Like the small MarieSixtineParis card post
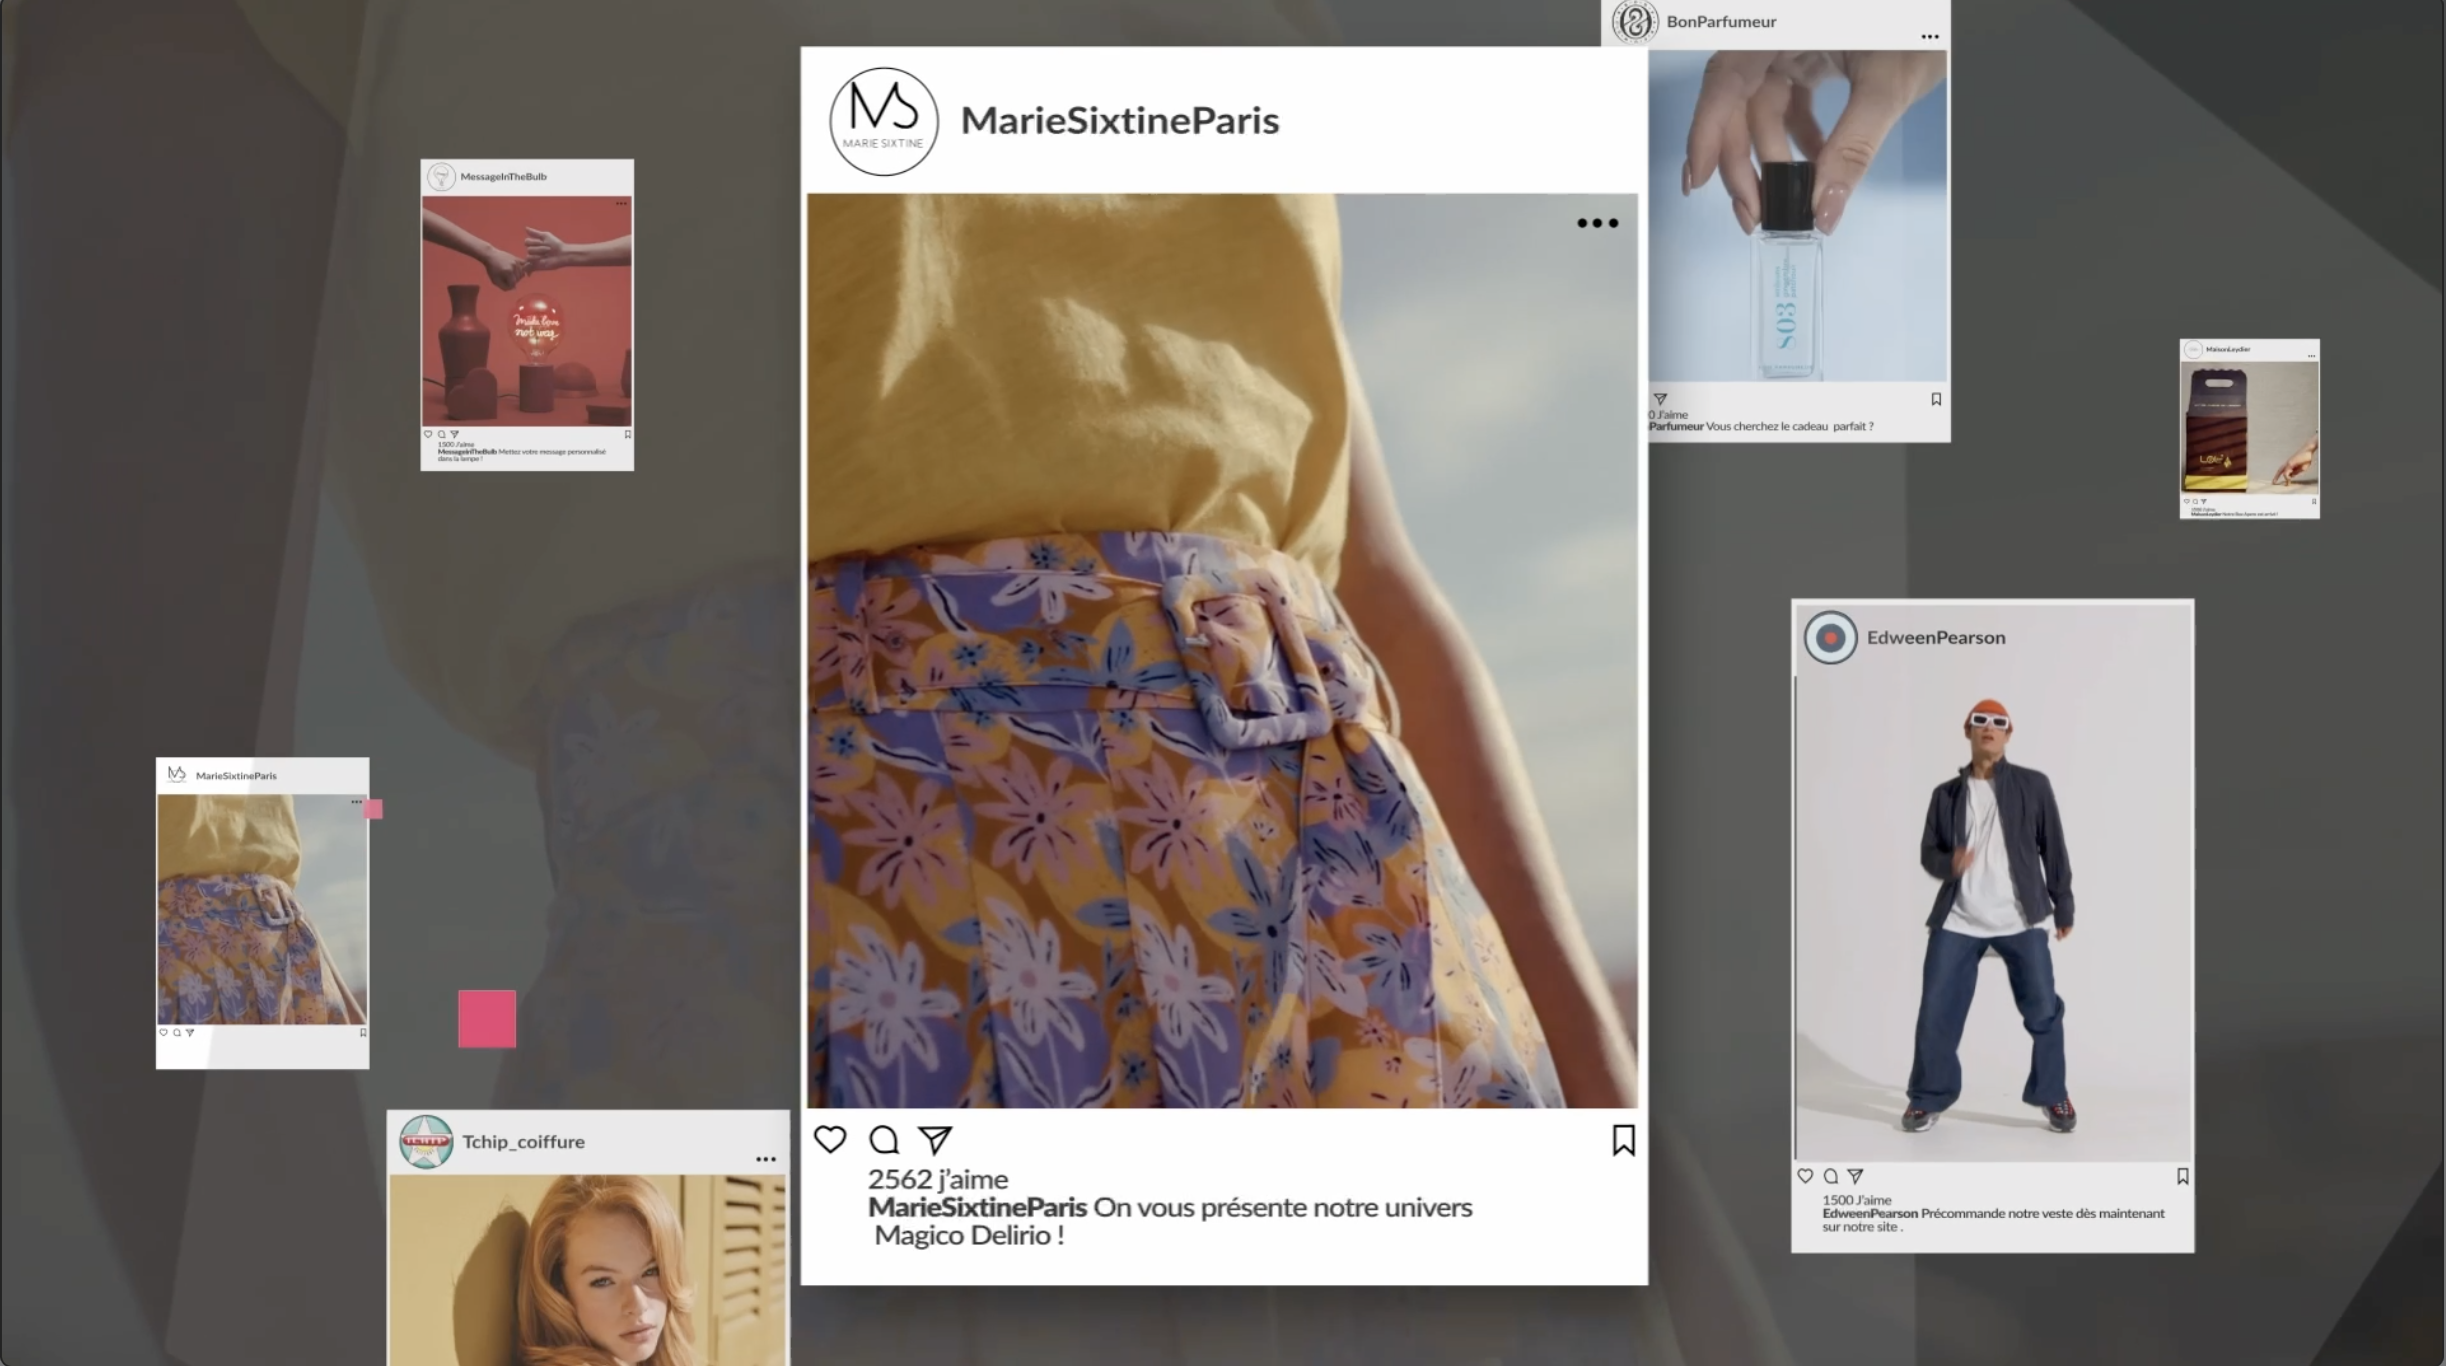The width and height of the screenshot is (2446, 1366). pyautogui.click(x=163, y=1032)
